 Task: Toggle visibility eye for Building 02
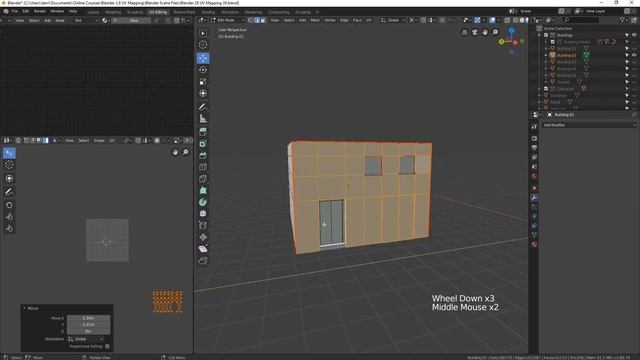click(x=634, y=55)
